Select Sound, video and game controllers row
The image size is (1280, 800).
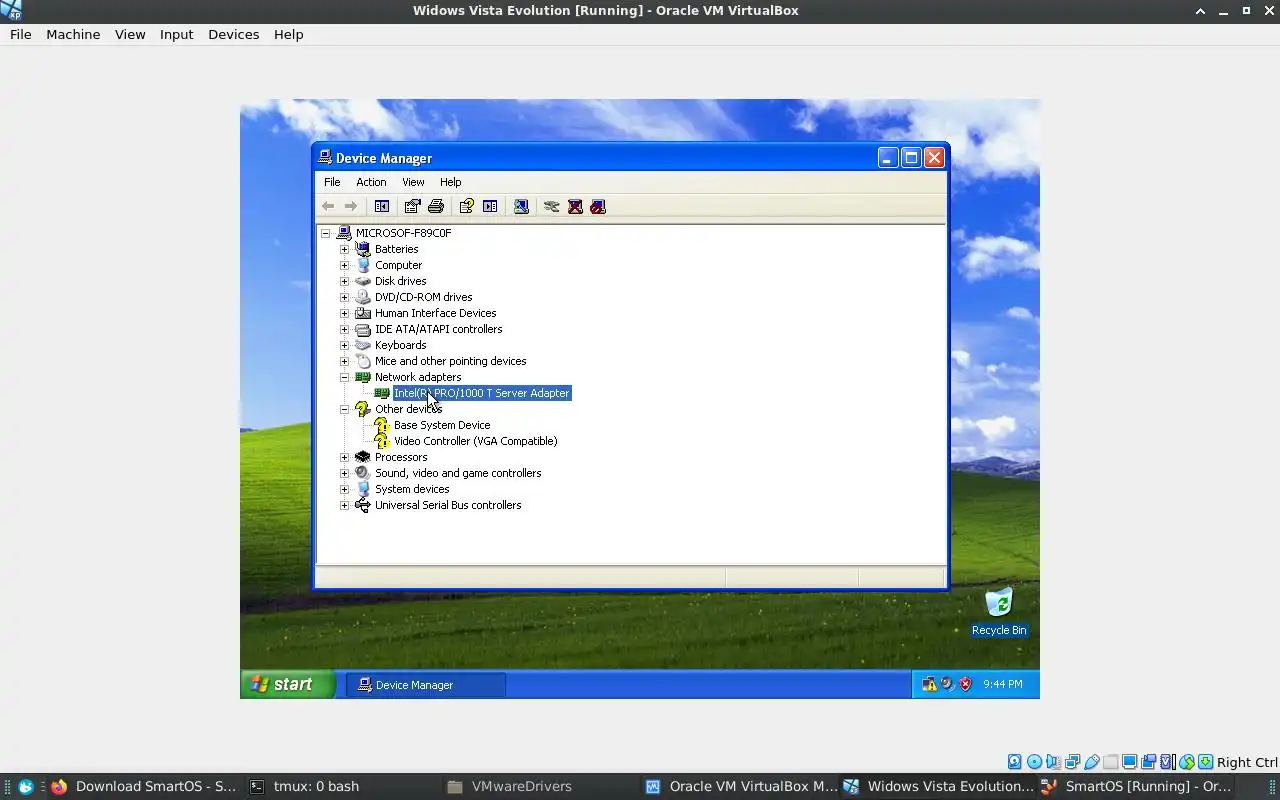(458, 473)
